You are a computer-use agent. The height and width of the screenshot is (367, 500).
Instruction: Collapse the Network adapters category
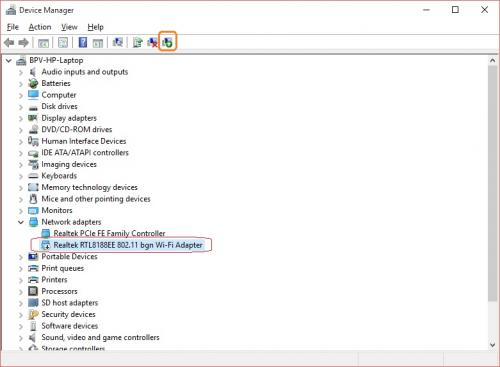(x=21, y=222)
